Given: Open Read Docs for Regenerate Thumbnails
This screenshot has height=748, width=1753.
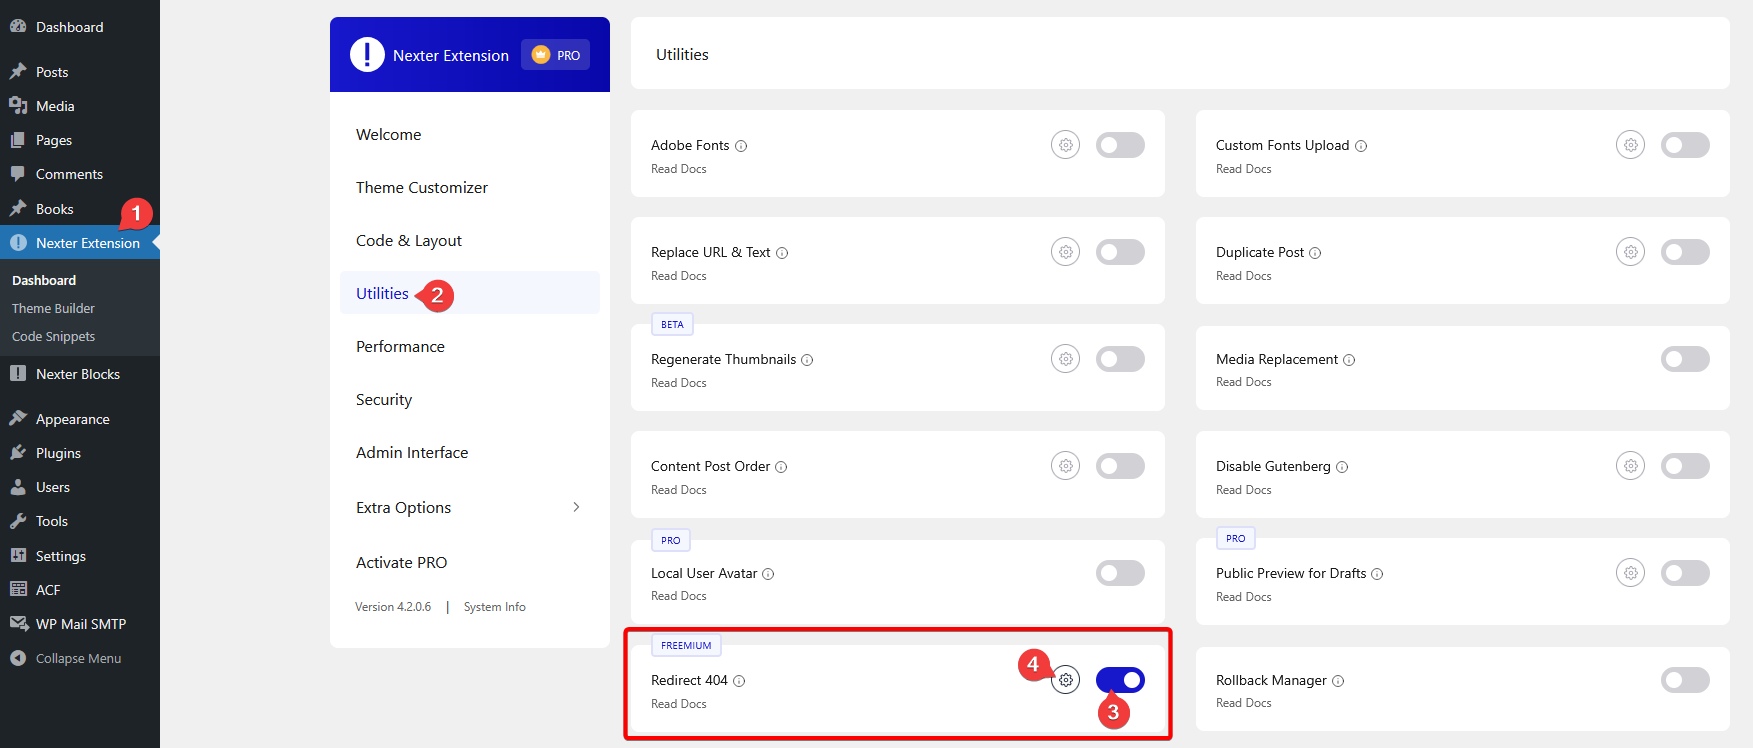Looking at the screenshot, I should (x=678, y=382).
